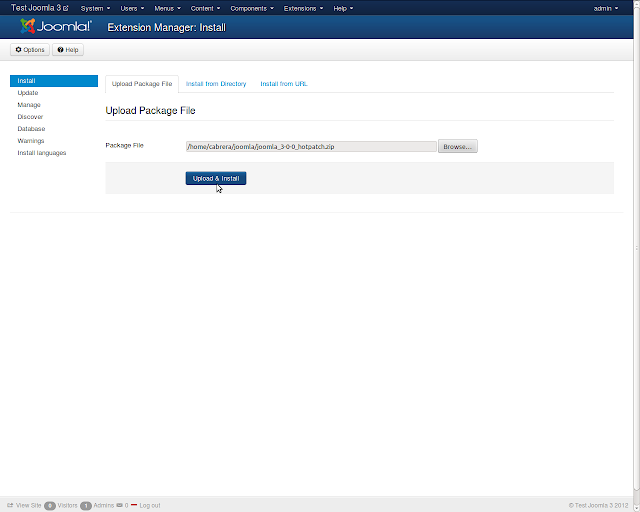This screenshot has width=640, height=512.
Task: Click the 'Package File' field label
Action: coord(124,145)
